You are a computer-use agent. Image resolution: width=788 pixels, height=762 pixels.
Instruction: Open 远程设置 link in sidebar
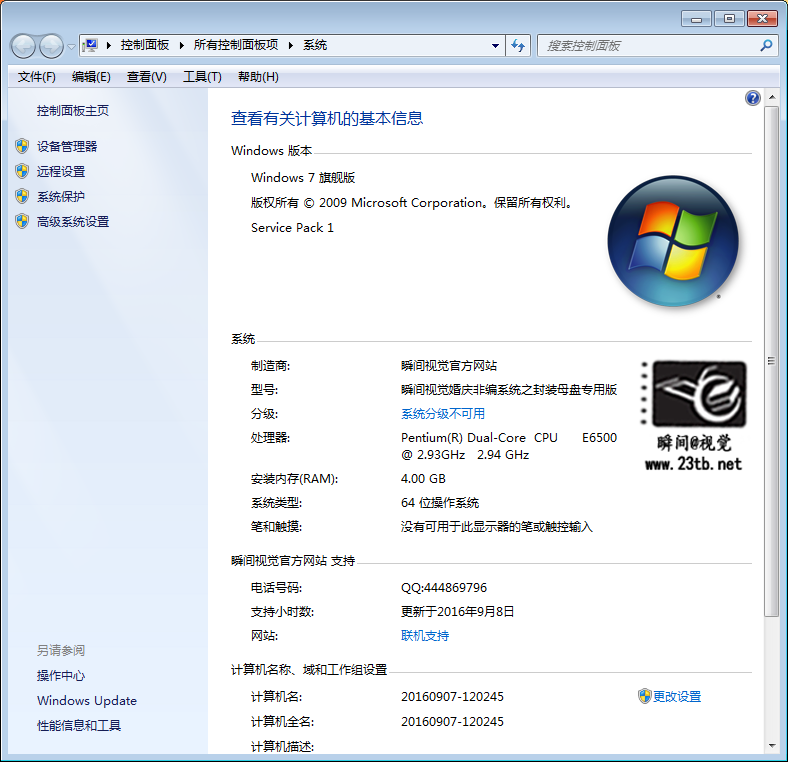pyautogui.click(x=61, y=171)
